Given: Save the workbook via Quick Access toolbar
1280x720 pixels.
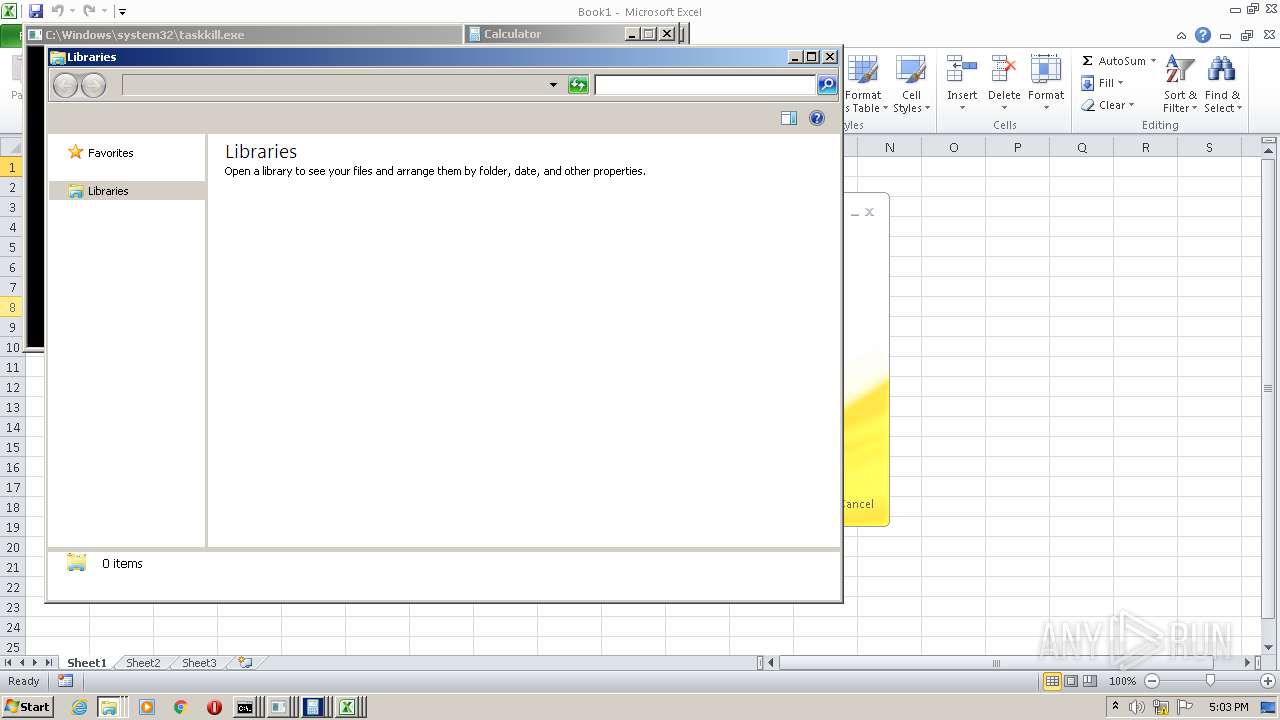Looking at the screenshot, I should [x=36, y=11].
